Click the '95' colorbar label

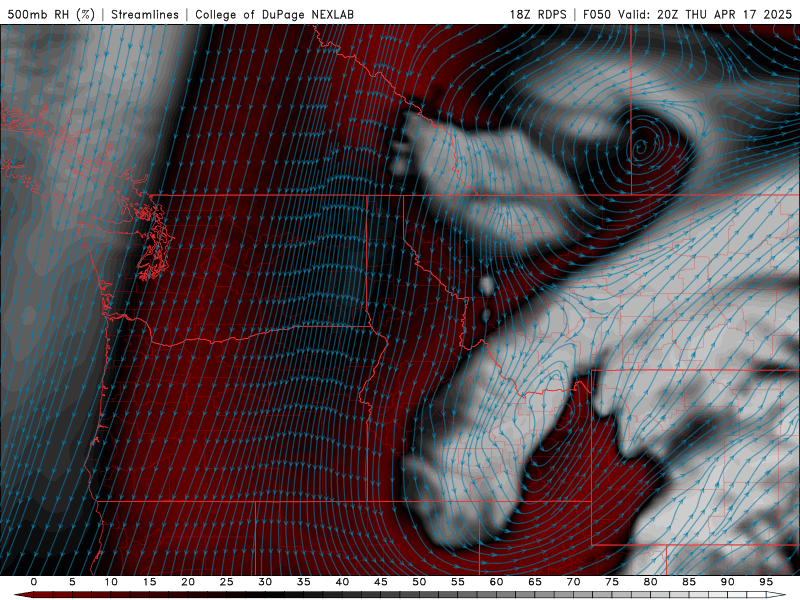[766, 582]
